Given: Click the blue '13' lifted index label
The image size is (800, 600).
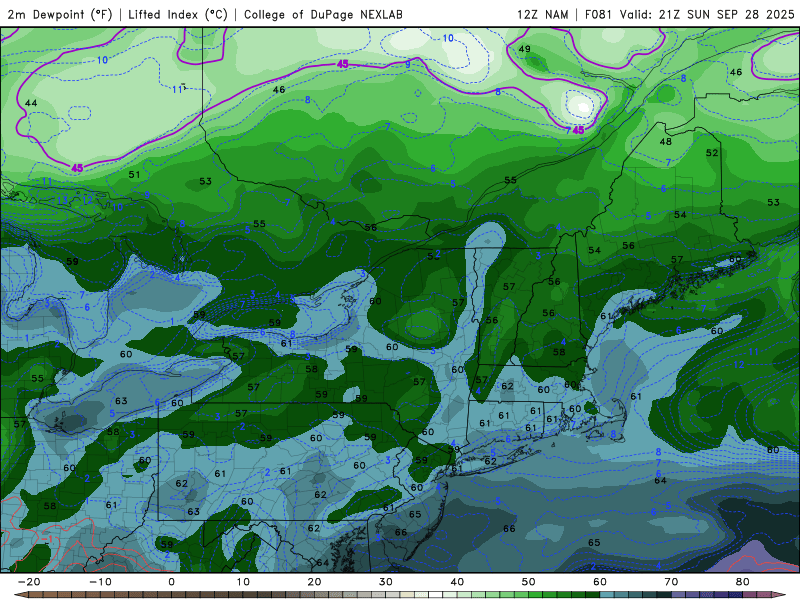Looking at the screenshot, I should [62, 201].
